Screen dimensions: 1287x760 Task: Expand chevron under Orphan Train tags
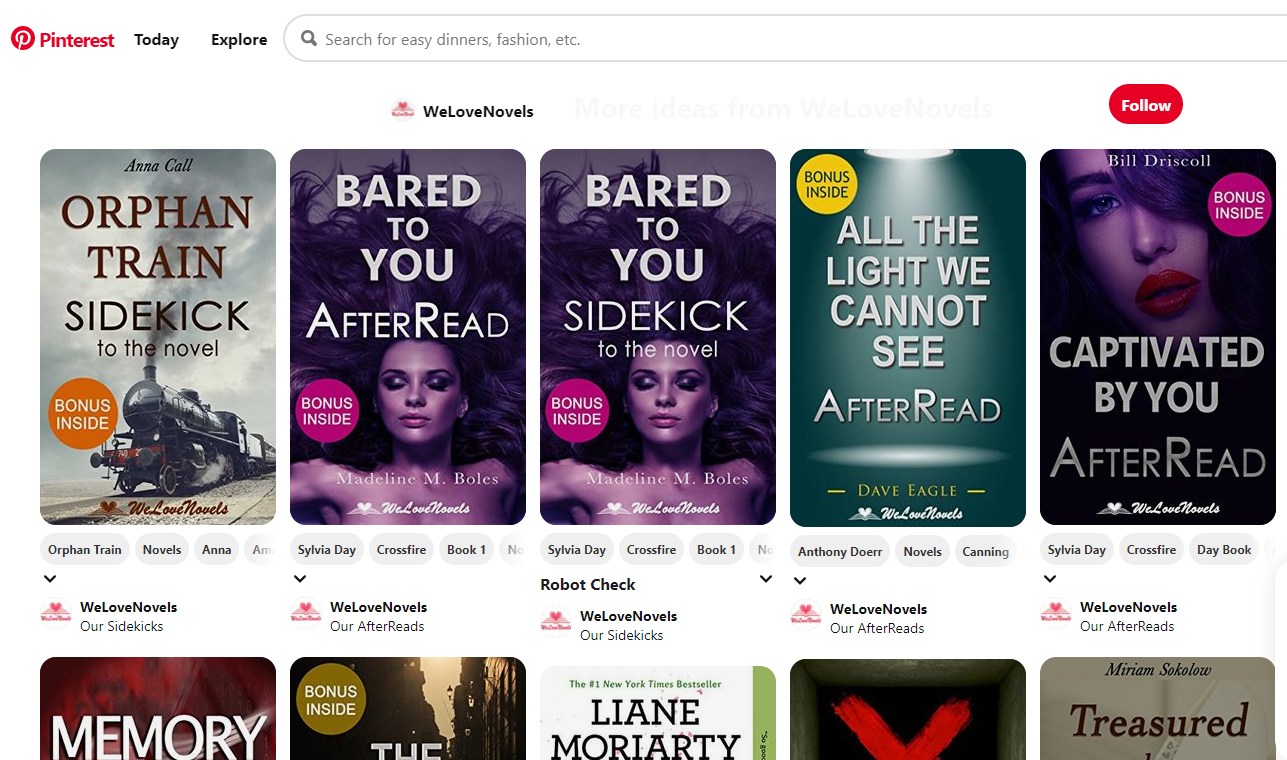pos(49,578)
